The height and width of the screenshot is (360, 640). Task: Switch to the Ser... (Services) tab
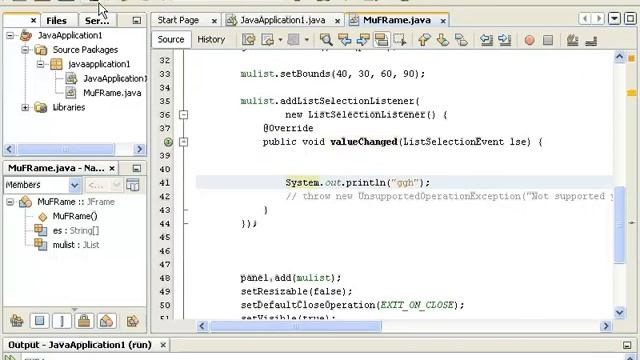[x=97, y=20]
